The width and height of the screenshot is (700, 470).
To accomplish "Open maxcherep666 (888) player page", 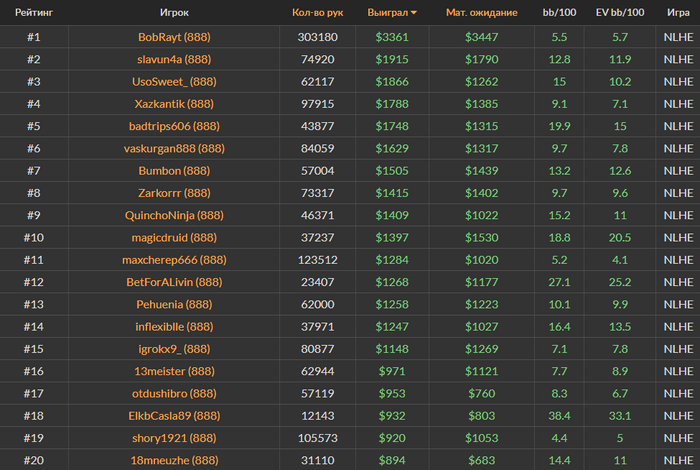I will point(174,260).
